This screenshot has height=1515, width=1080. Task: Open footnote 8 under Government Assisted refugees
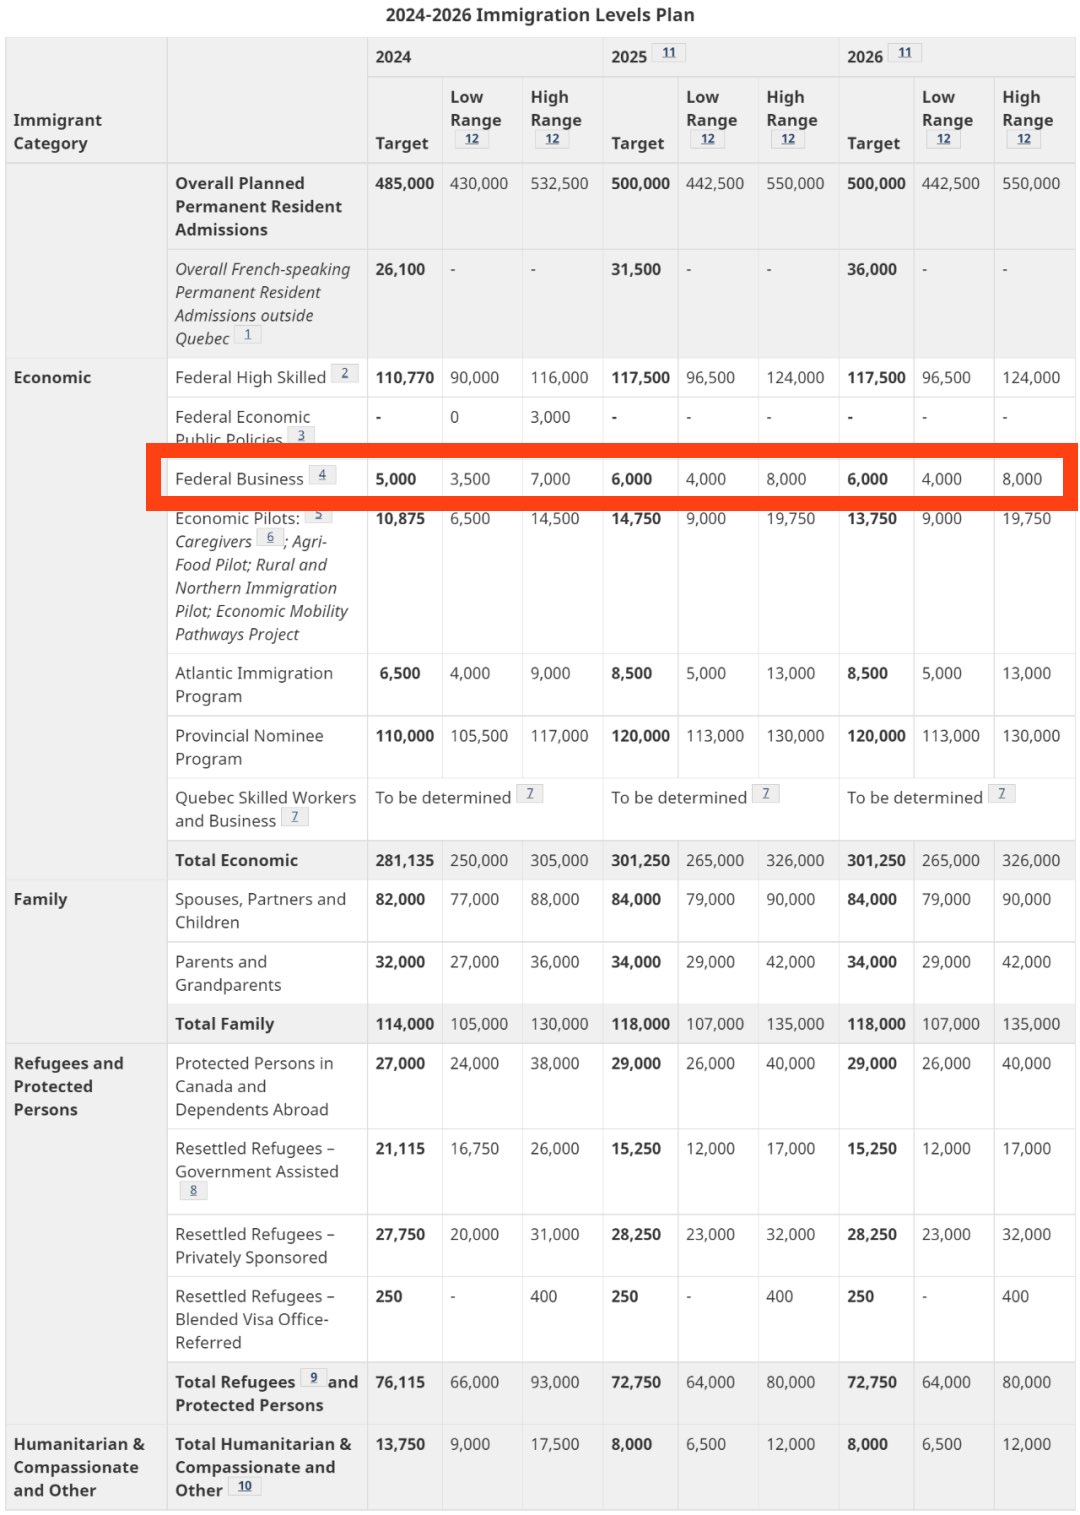click(x=193, y=1190)
